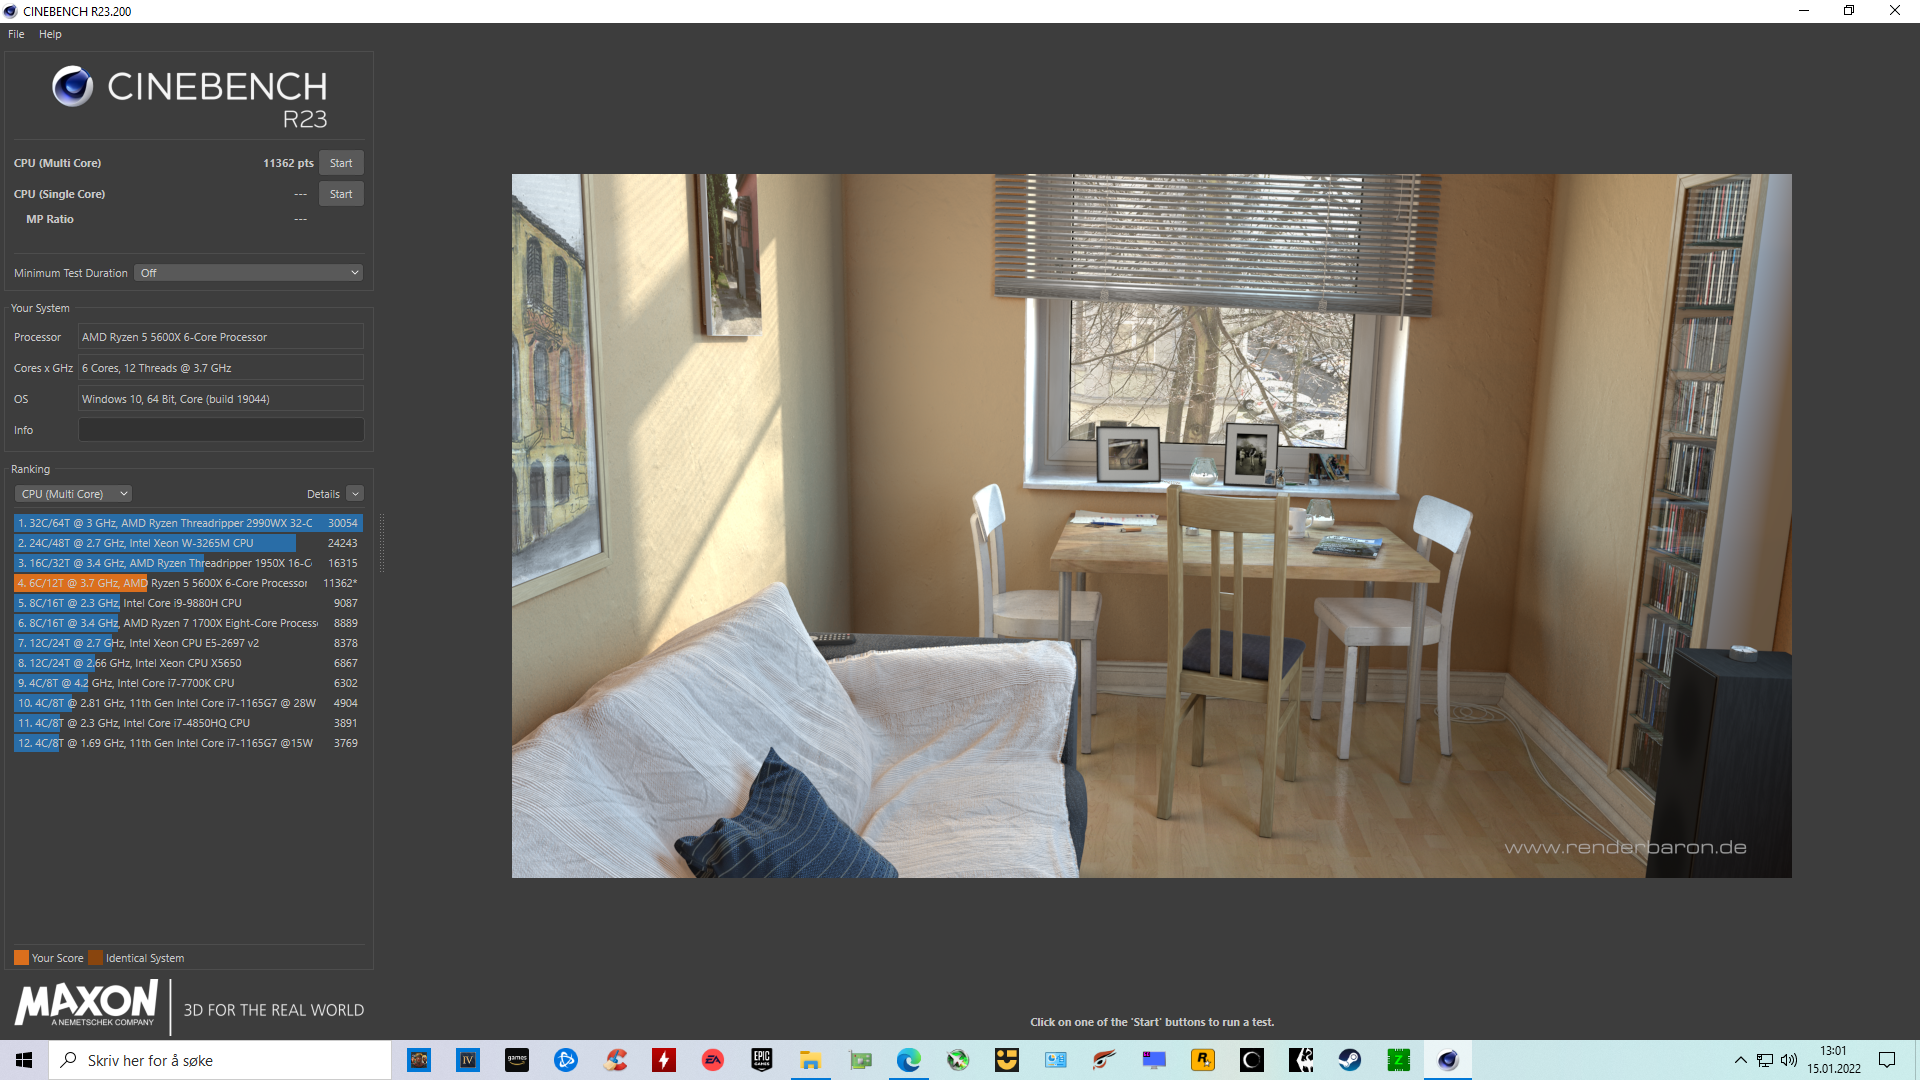
Task: Open Rockstar Games Launcher from the taskbar
Action: pos(1203,1060)
